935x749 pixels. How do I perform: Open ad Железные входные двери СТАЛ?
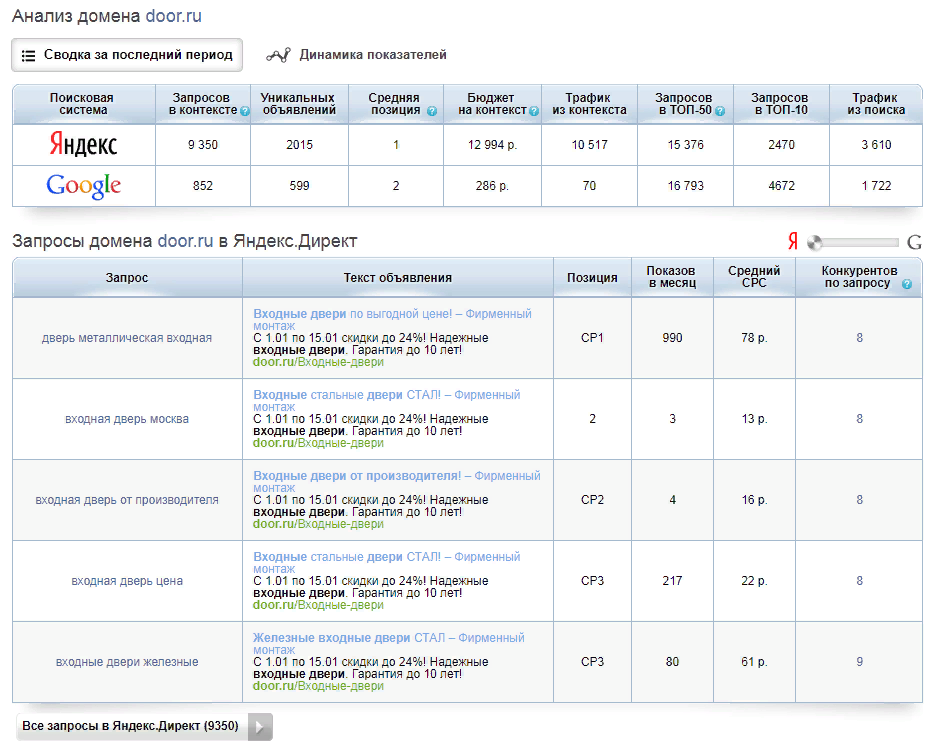point(389,644)
